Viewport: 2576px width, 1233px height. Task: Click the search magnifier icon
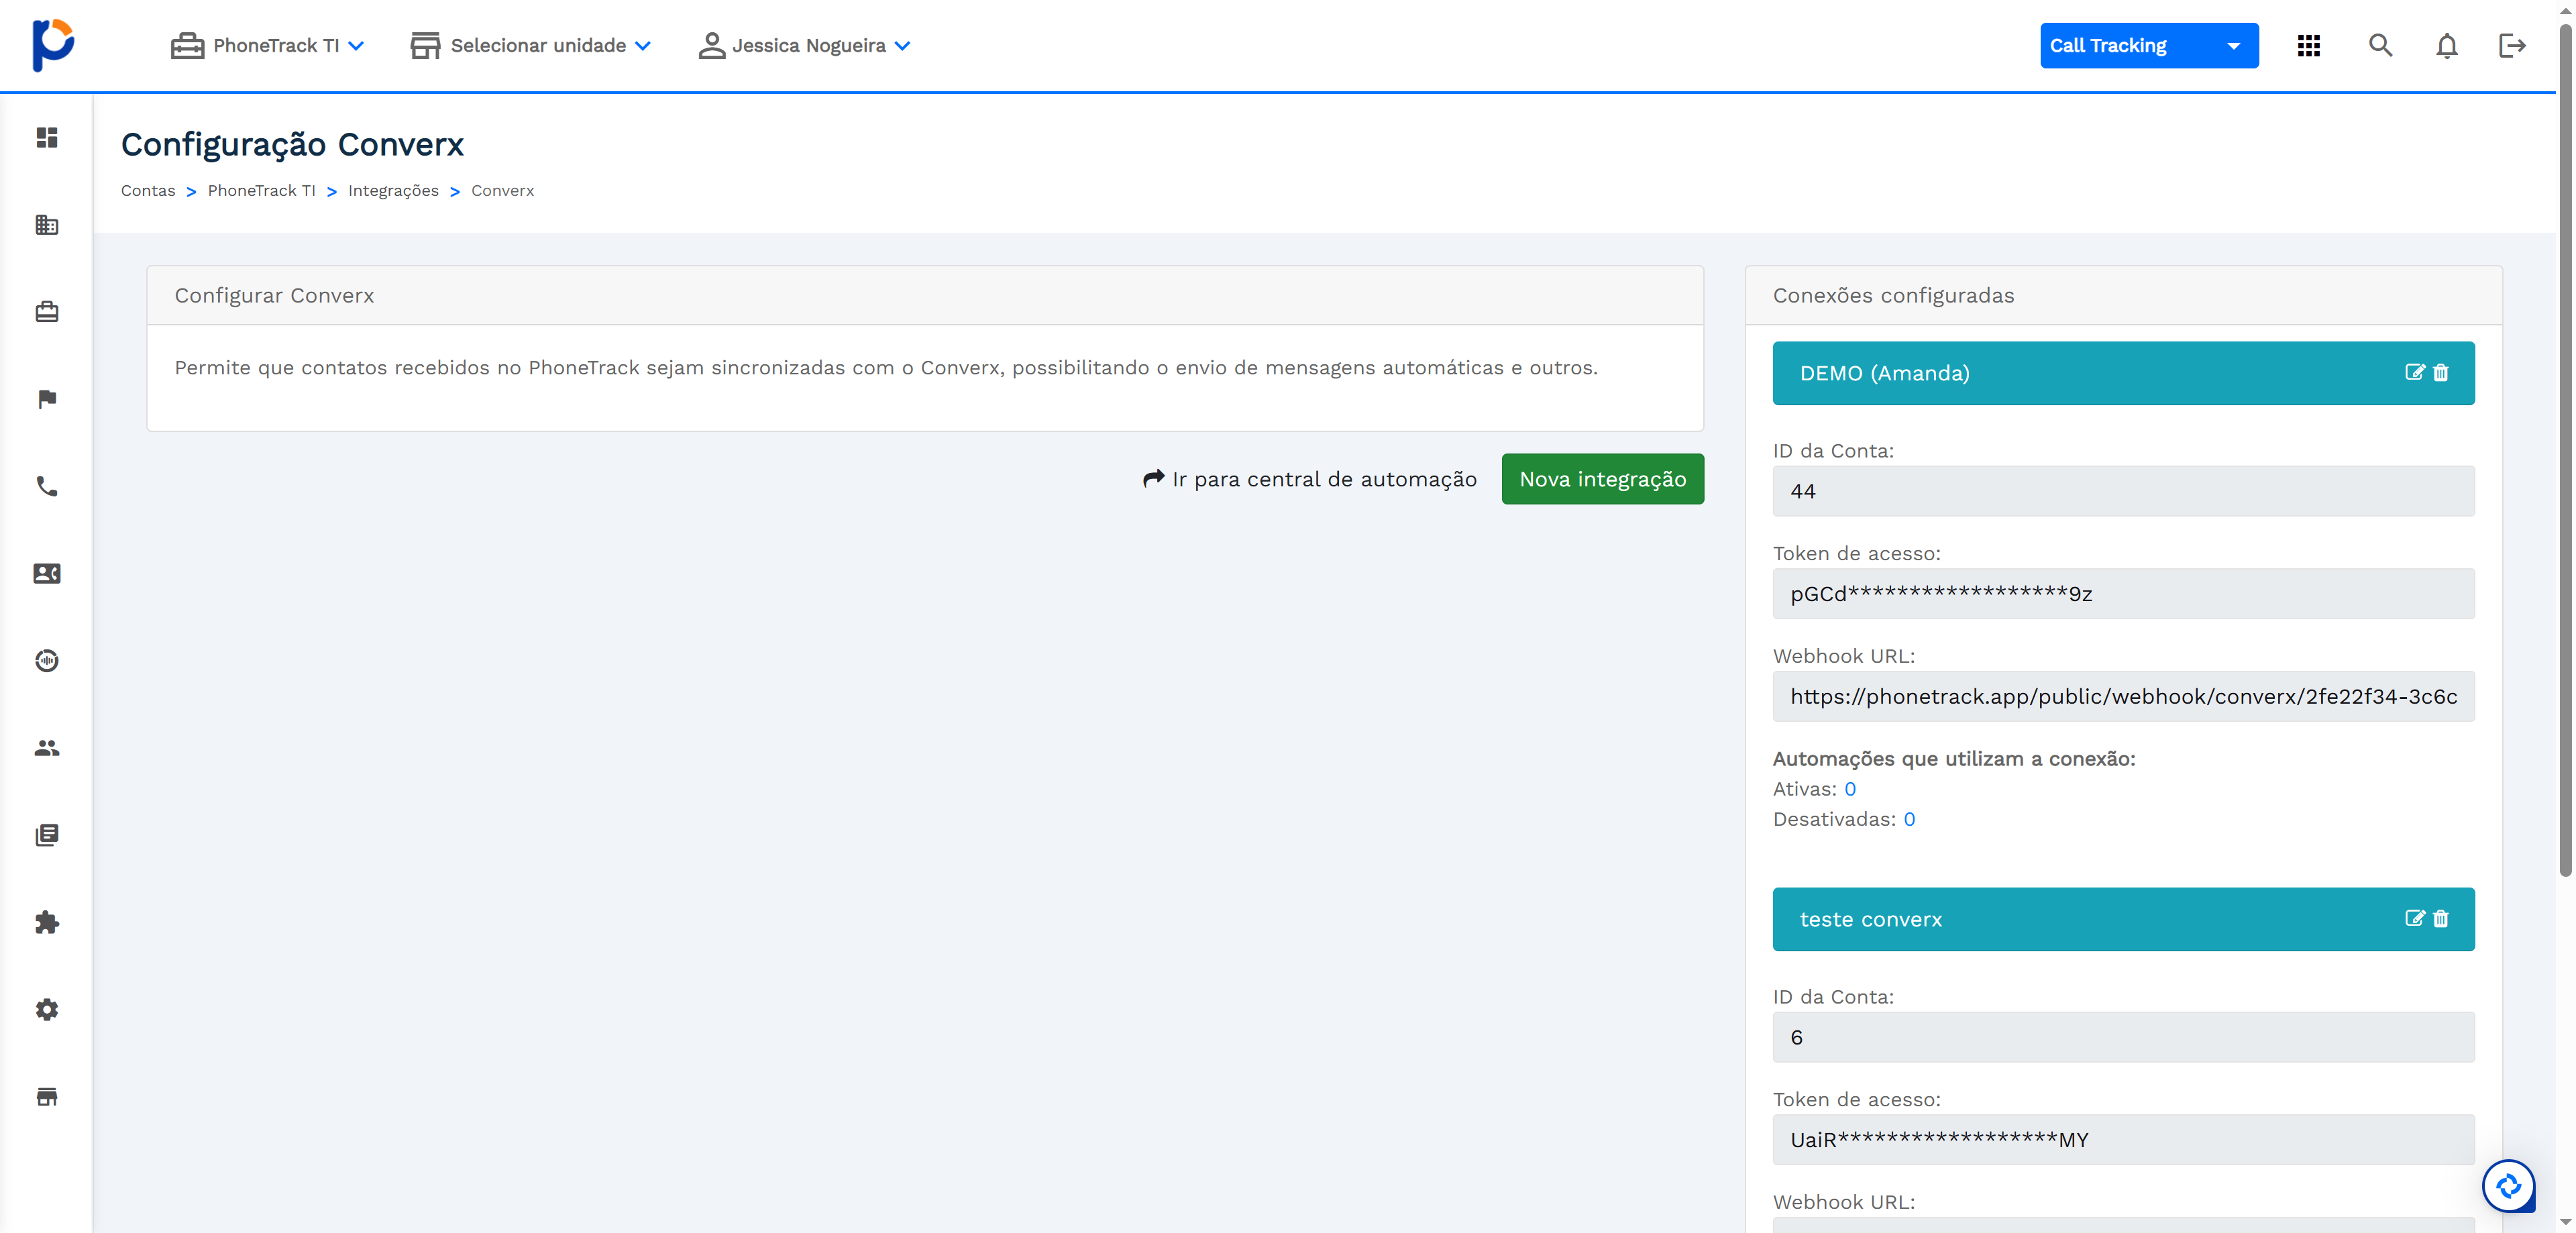click(x=2380, y=46)
